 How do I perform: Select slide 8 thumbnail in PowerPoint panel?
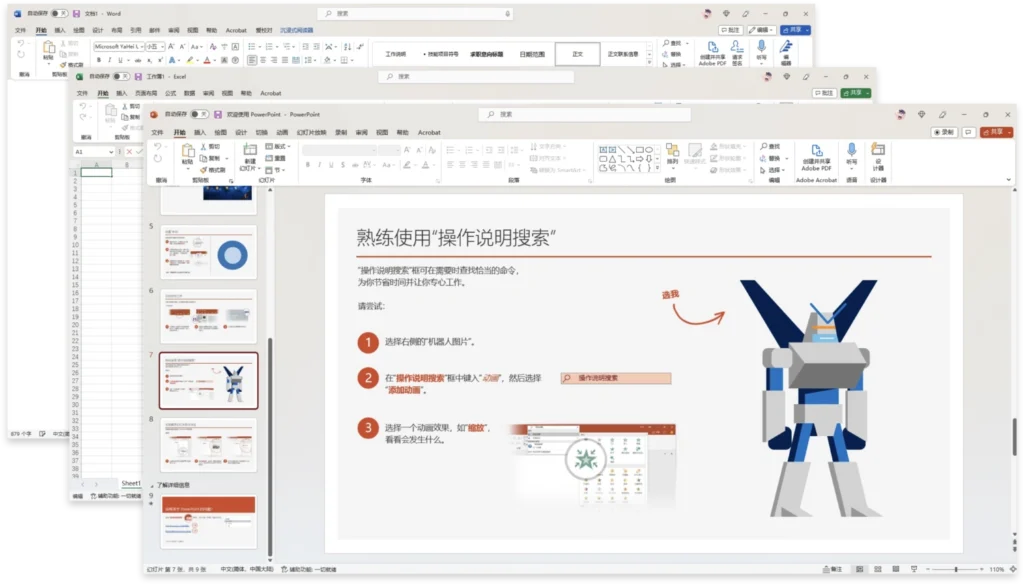pos(208,444)
